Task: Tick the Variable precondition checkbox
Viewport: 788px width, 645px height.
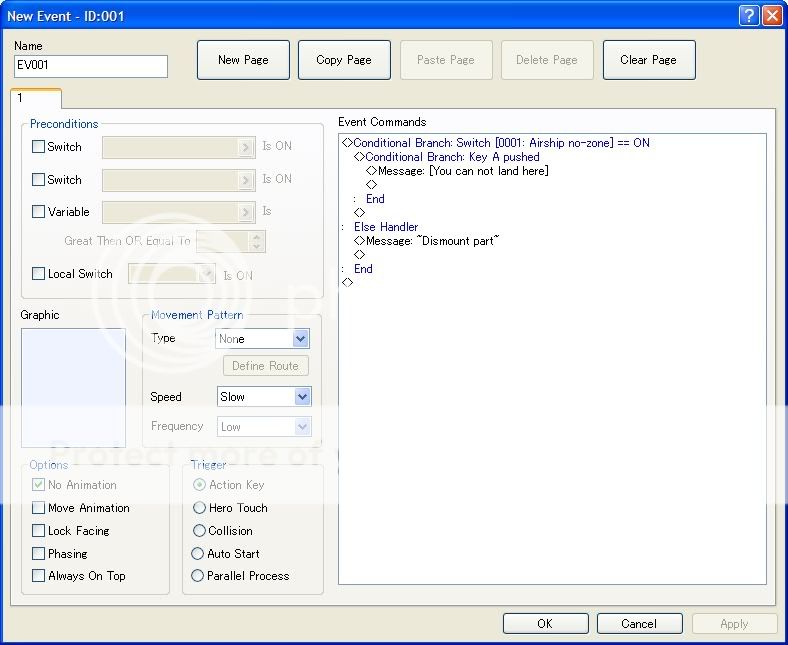Action: 39,212
